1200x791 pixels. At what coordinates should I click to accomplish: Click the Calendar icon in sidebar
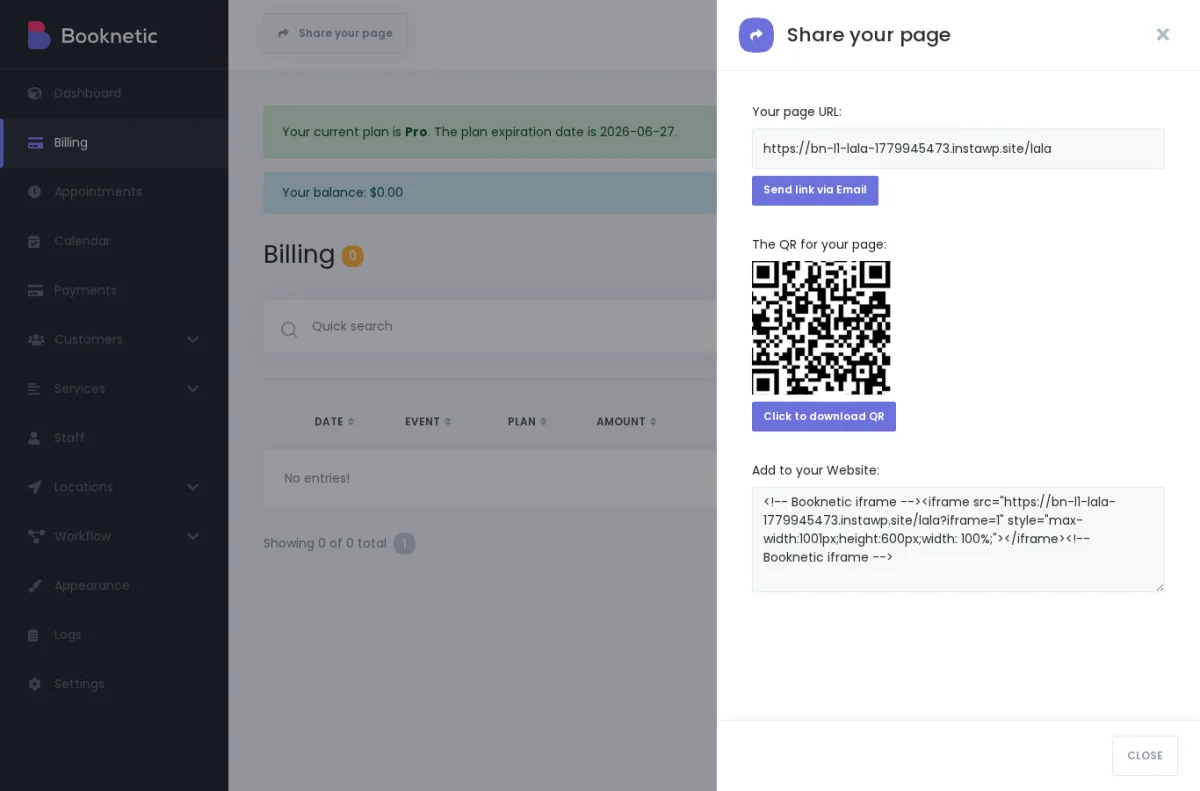click(x=35, y=241)
